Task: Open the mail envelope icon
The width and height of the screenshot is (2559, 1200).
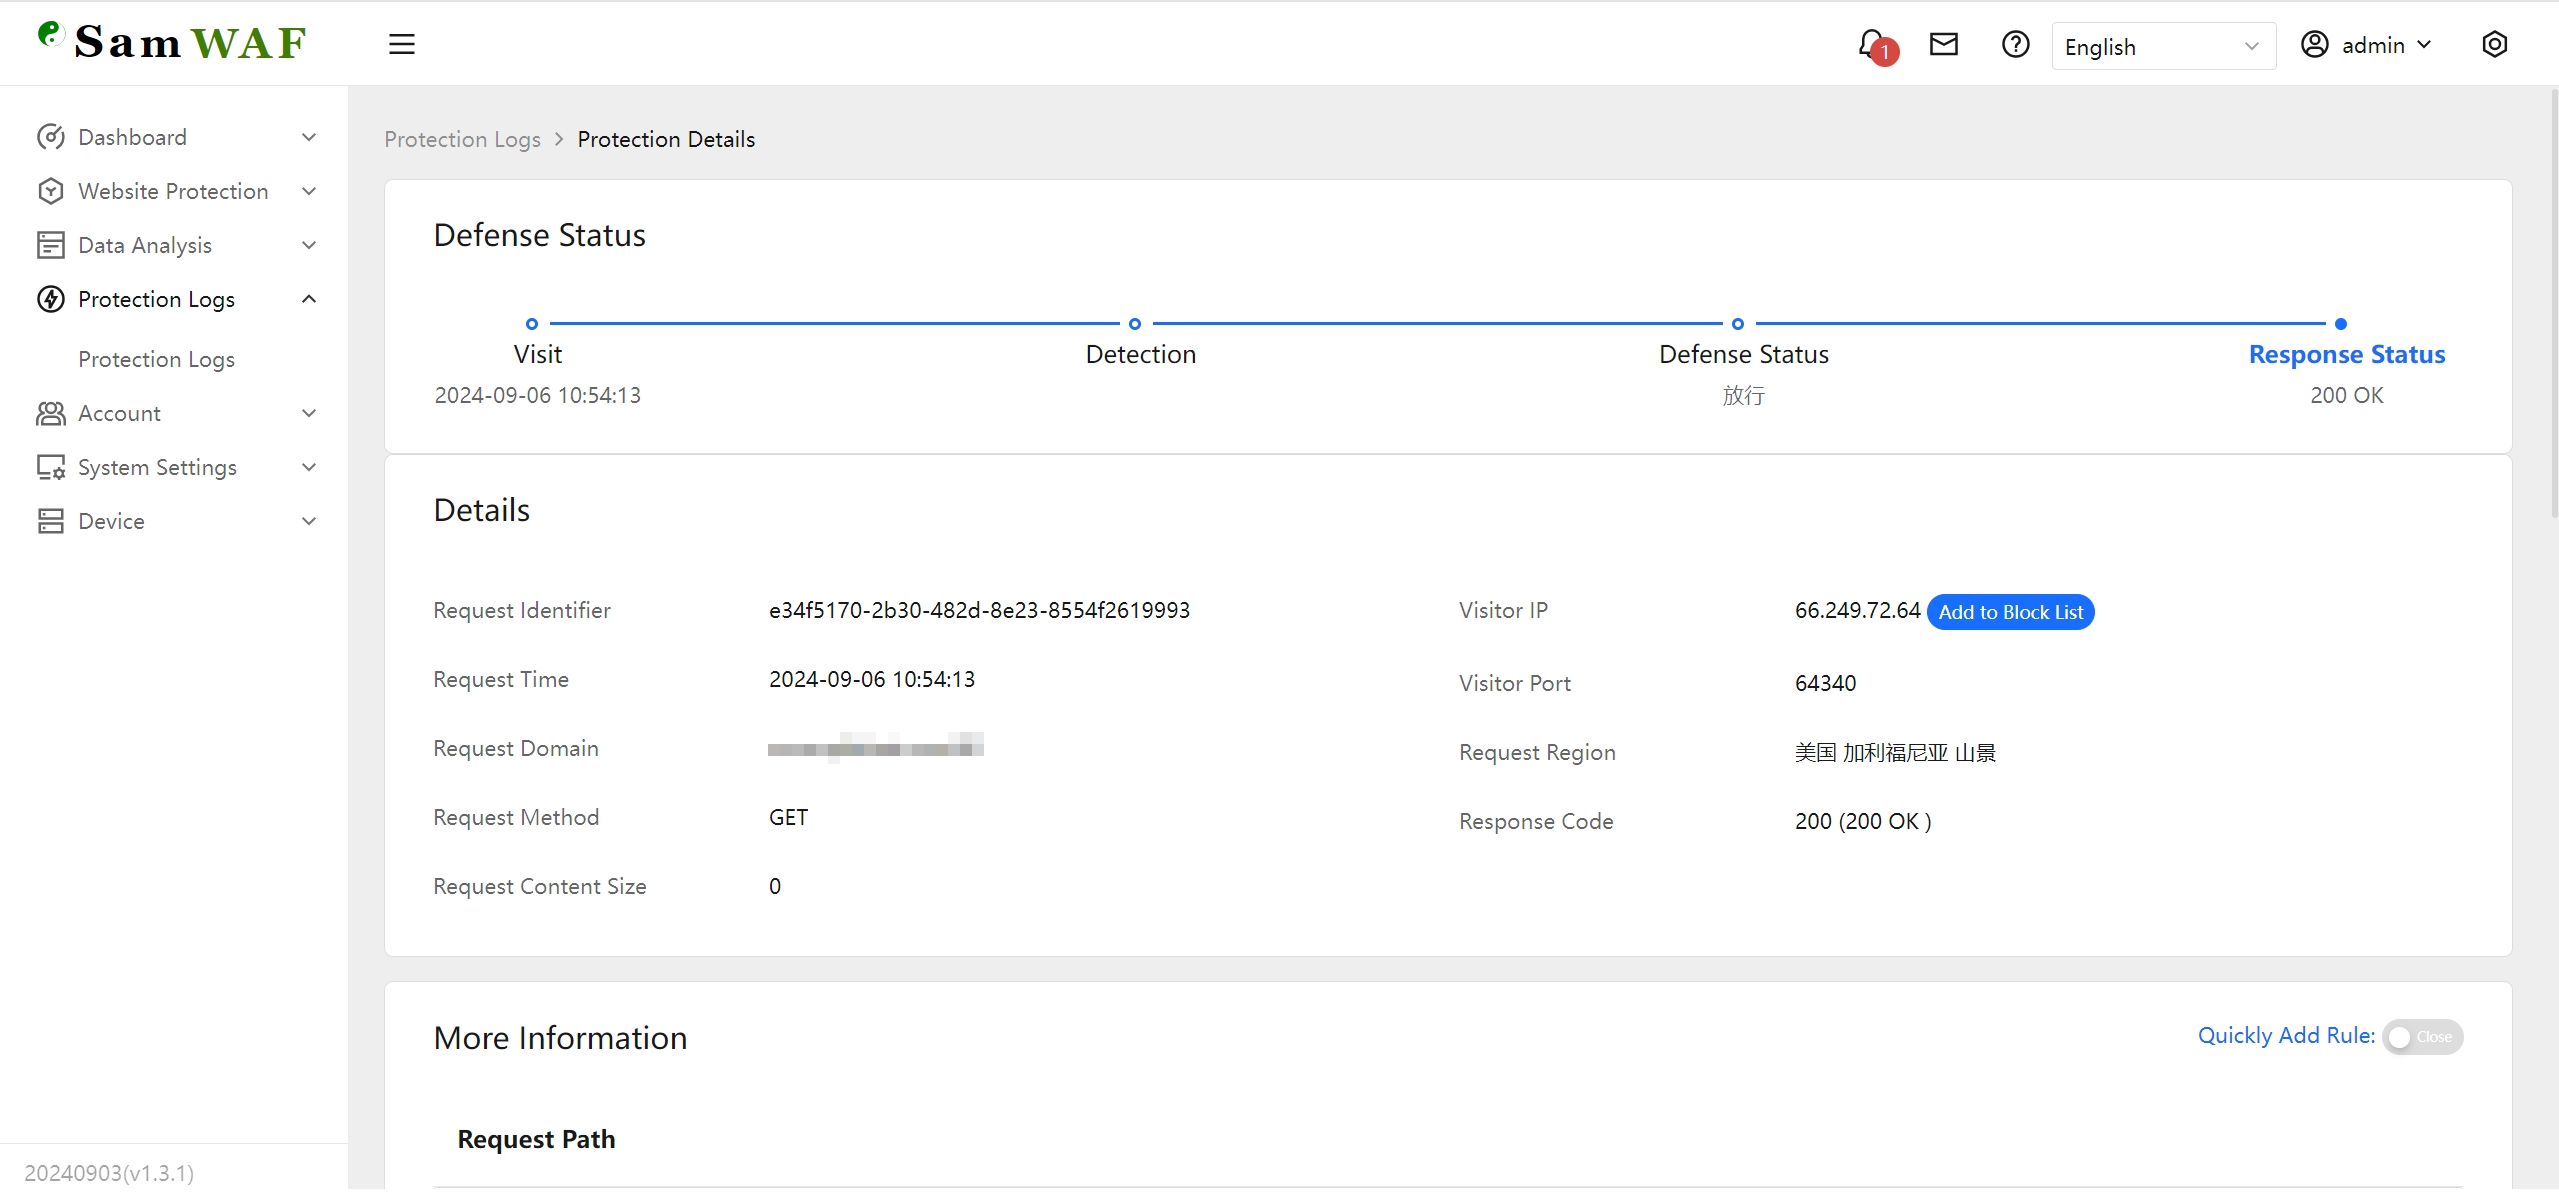Action: (x=1943, y=44)
